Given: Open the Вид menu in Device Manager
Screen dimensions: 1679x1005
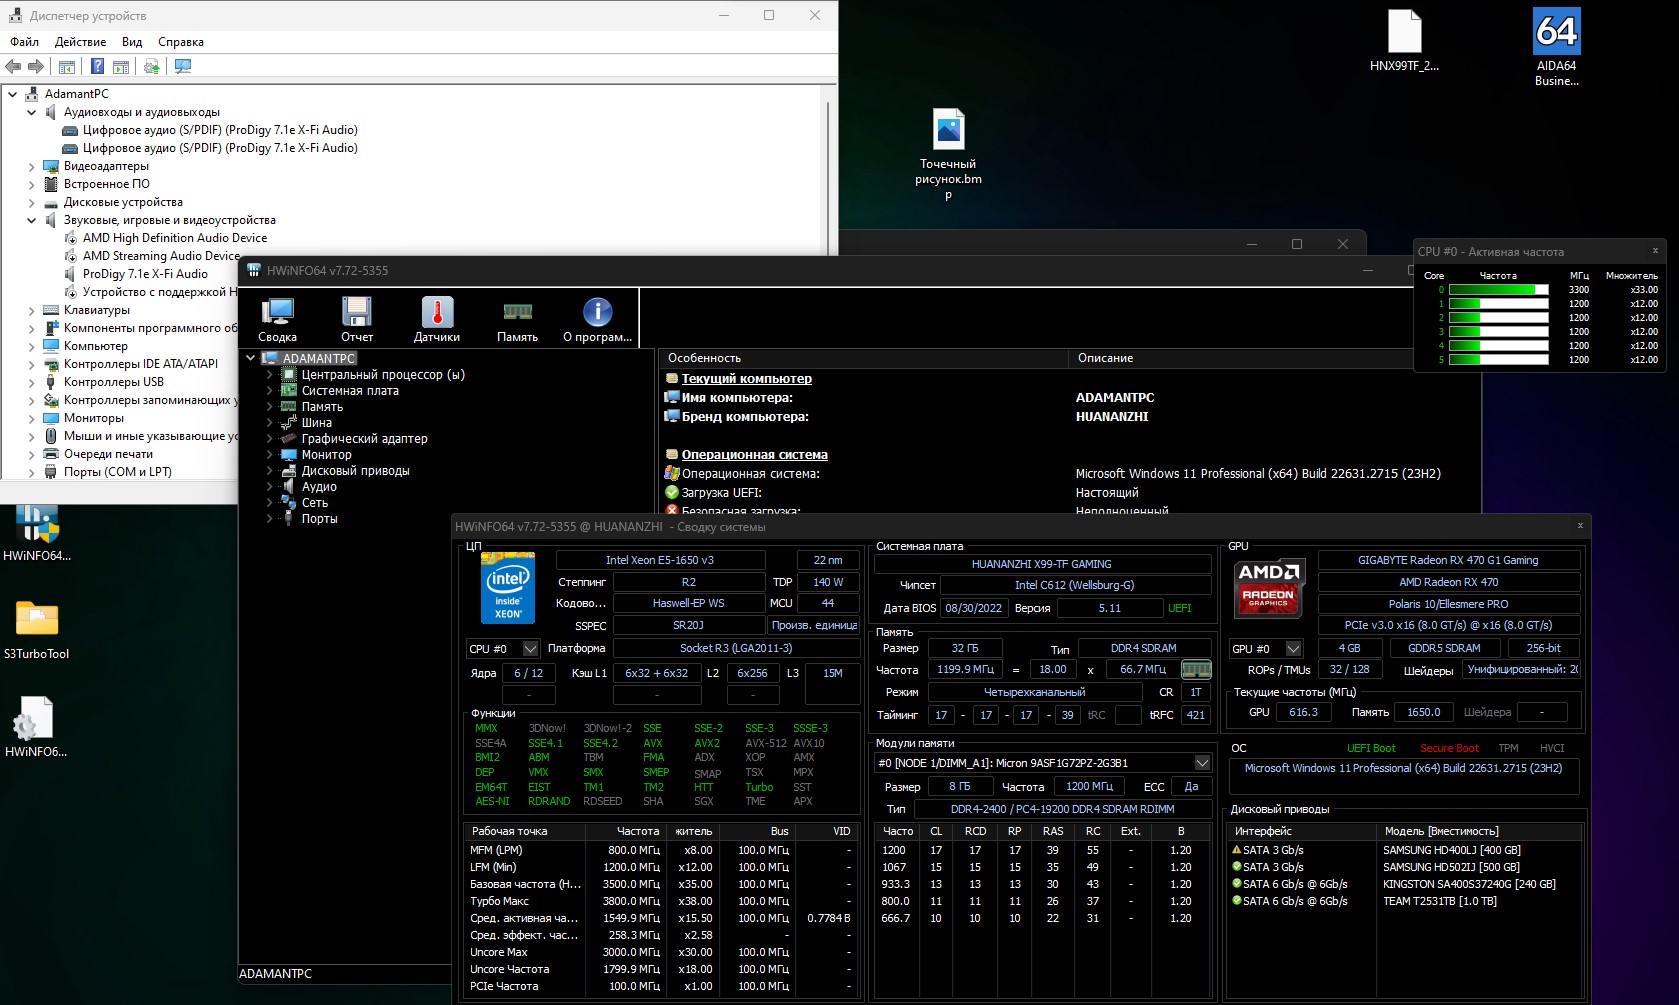Looking at the screenshot, I should 132,42.
